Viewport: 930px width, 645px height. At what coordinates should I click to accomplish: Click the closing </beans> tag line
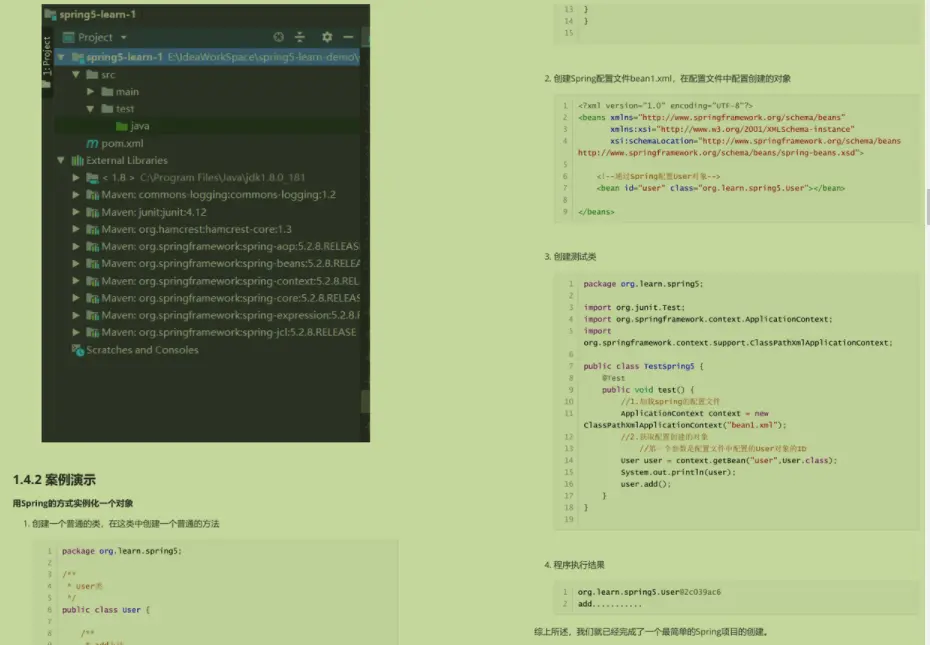click(x=596, y=212)
